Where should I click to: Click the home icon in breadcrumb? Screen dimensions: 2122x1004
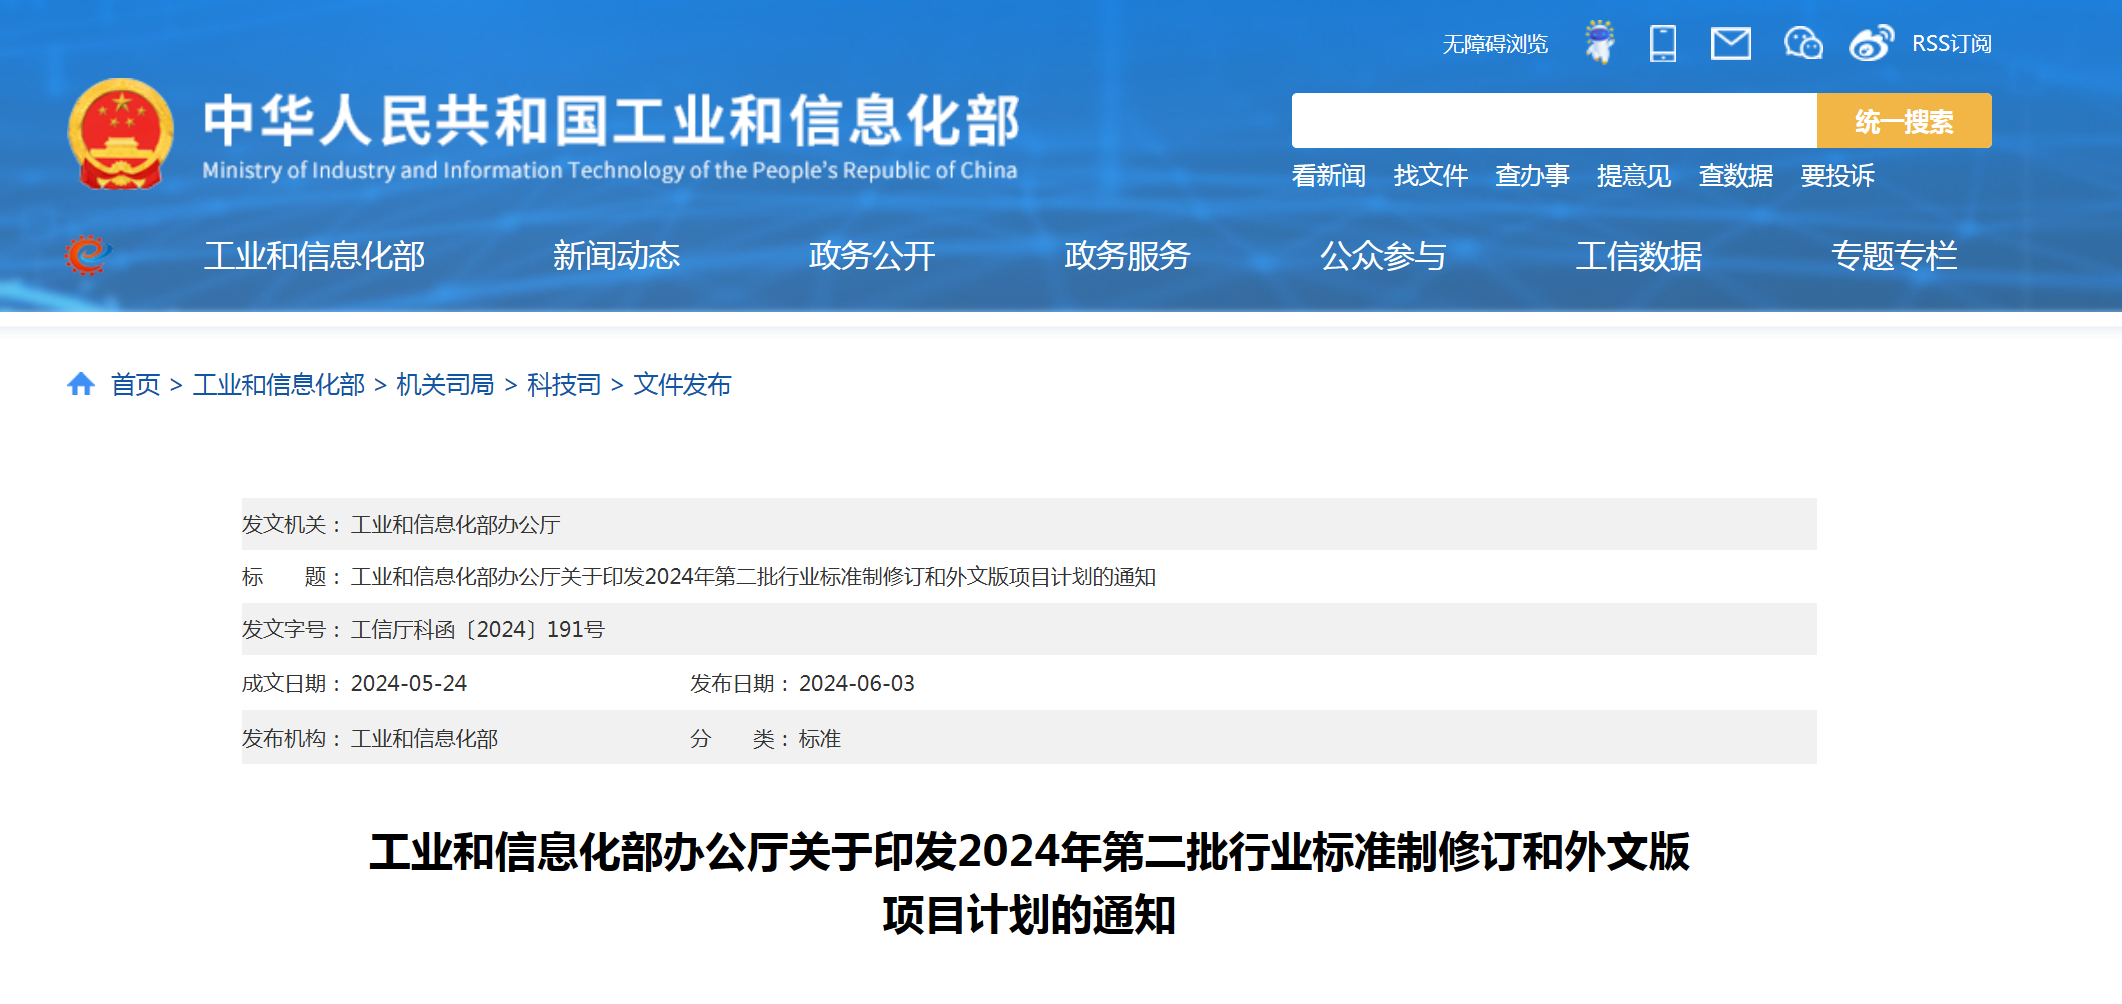pyautogui.click(x=81, y=384)
